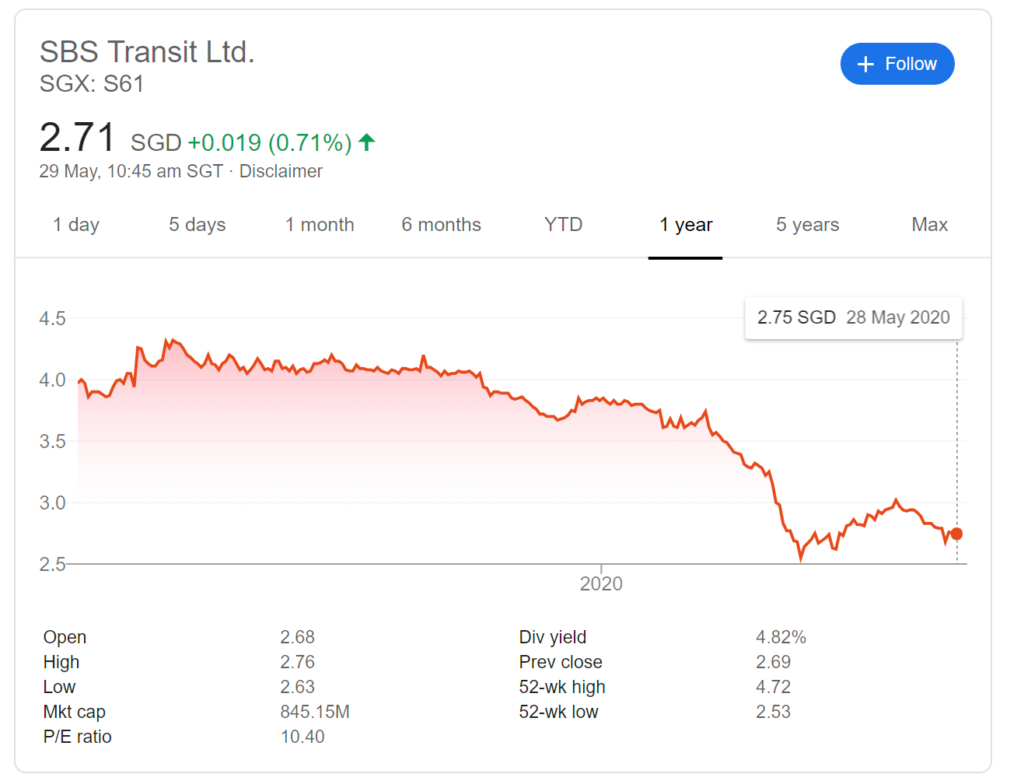This screenshot has height=781, width=1024.
Task: Follow SBS Transit Ltd. stock
Action: tap(897, 64)
